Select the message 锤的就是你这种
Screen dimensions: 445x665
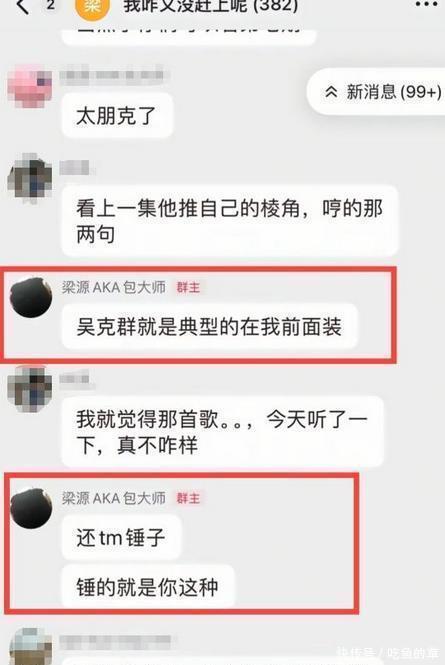[148, 587]
